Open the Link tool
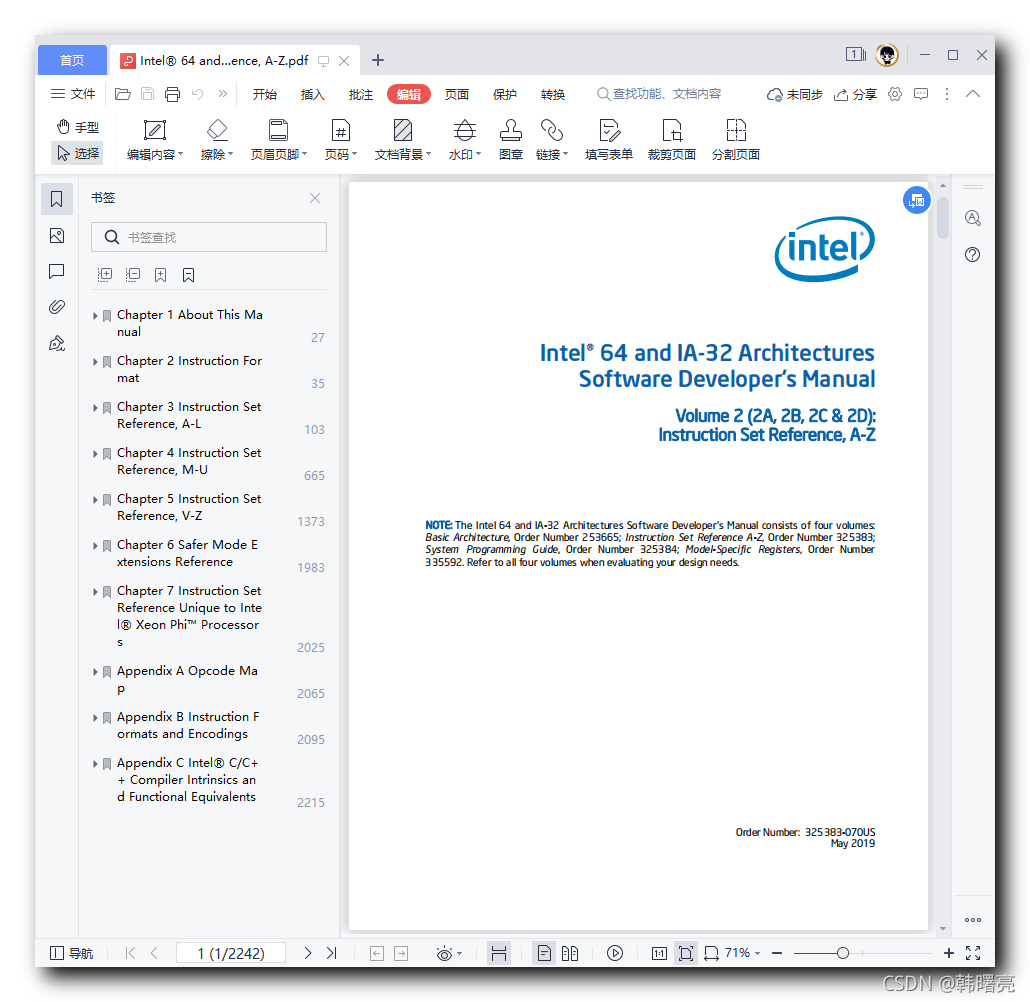The image size is (1030, 1002). point(551,139)
